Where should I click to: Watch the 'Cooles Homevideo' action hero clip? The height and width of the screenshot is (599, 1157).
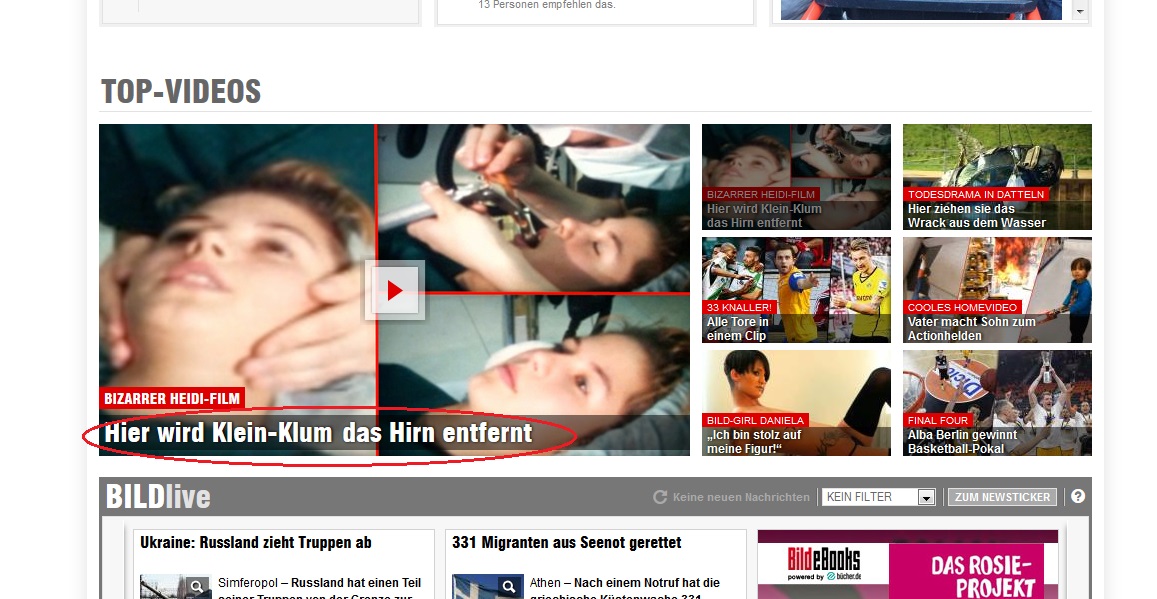coord(996,290)
